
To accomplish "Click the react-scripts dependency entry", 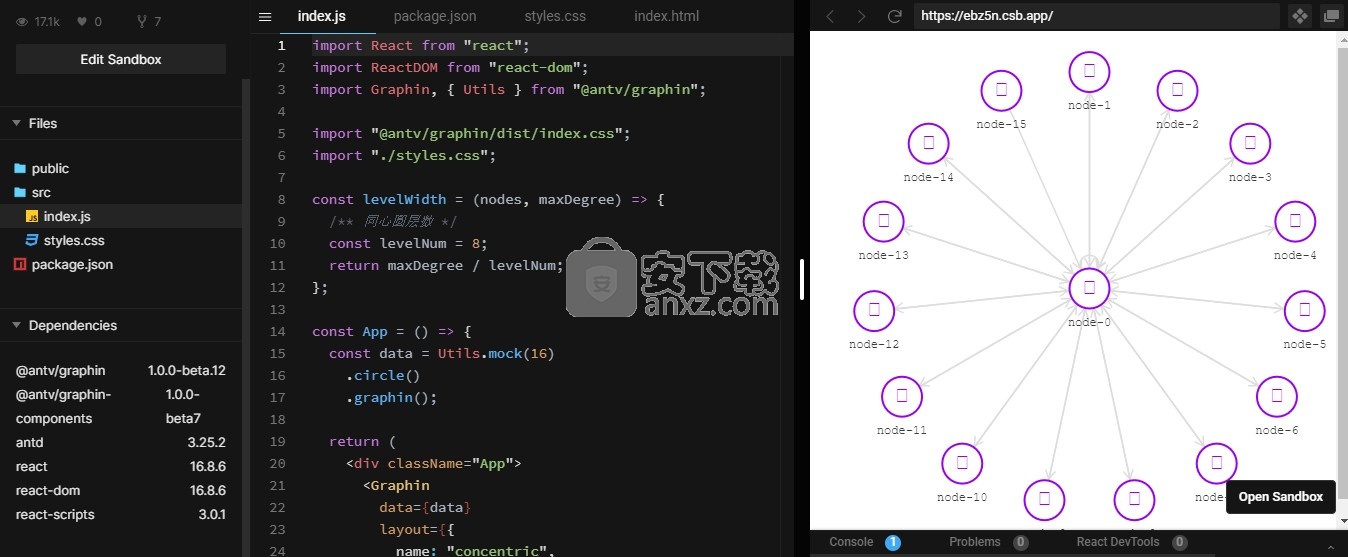I will pos(121,514).
